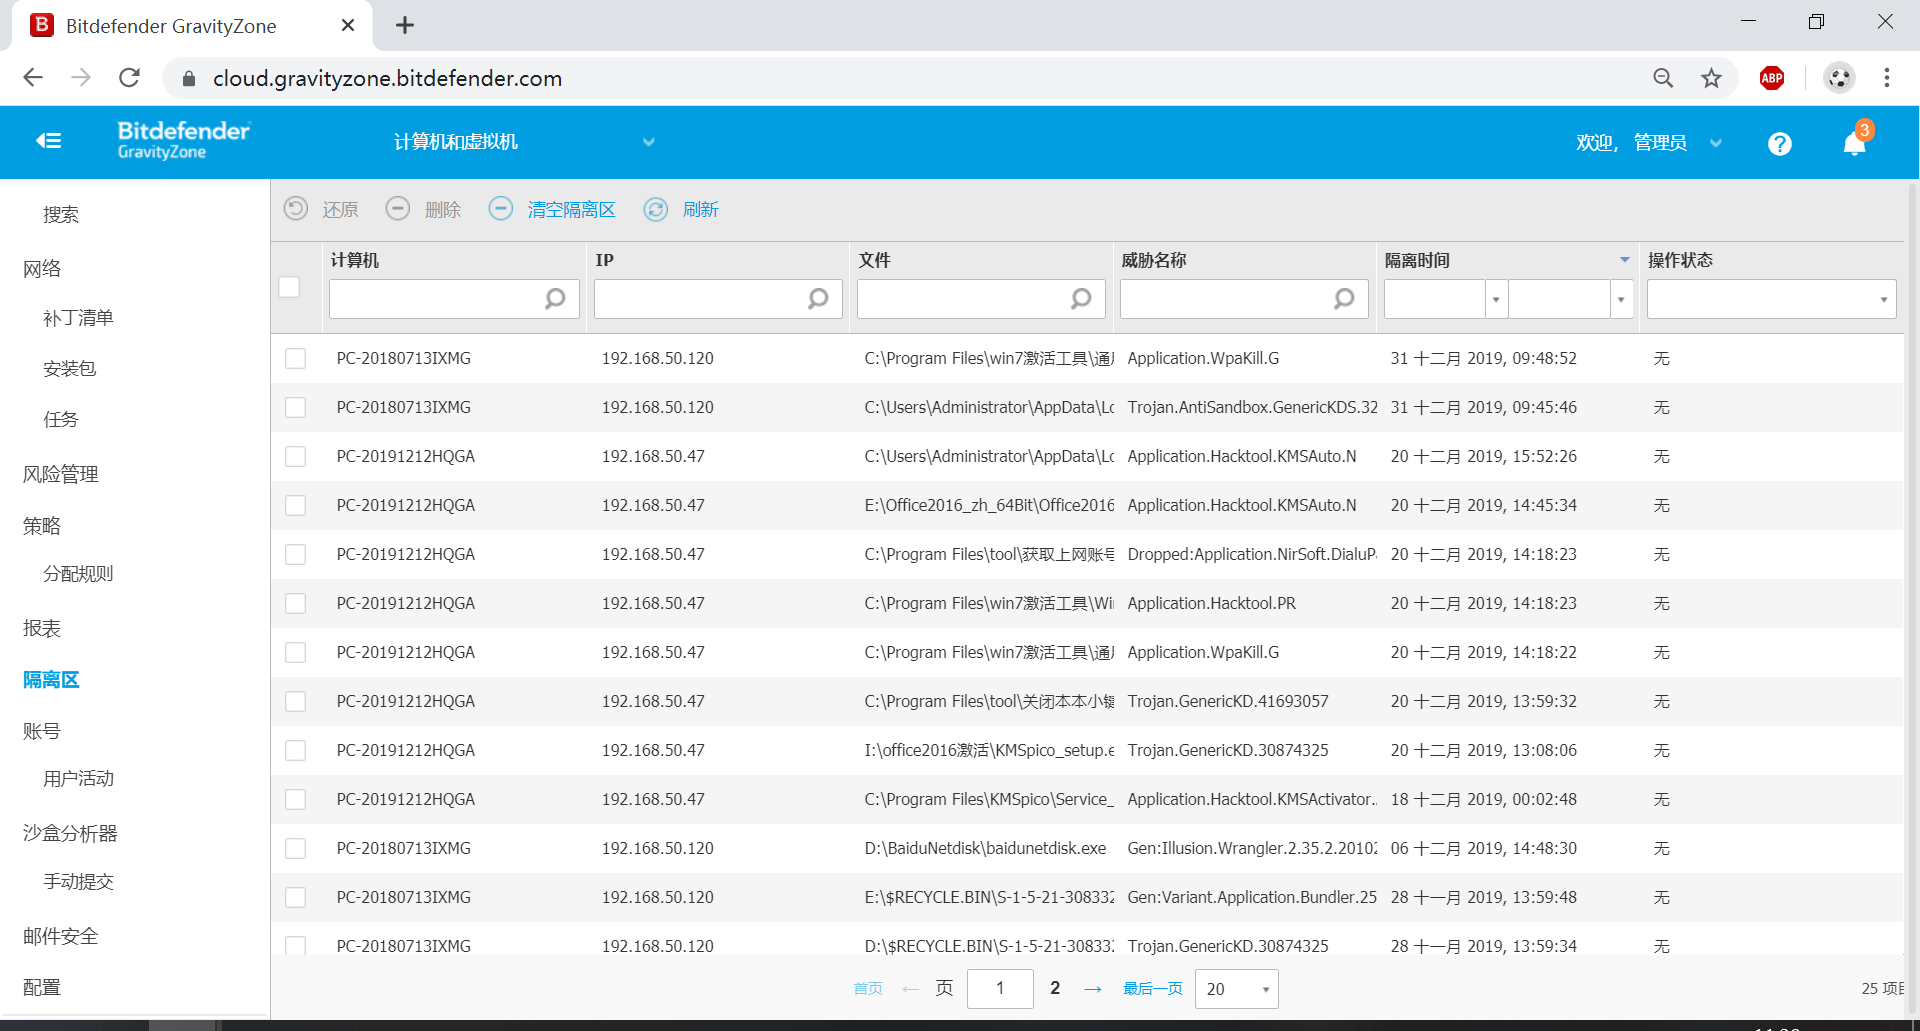Click the 计算机 filter input field
Image resolution: width=1920 pixels, height=1031 pixels.
pyautogui.click(x=454, y=299)
